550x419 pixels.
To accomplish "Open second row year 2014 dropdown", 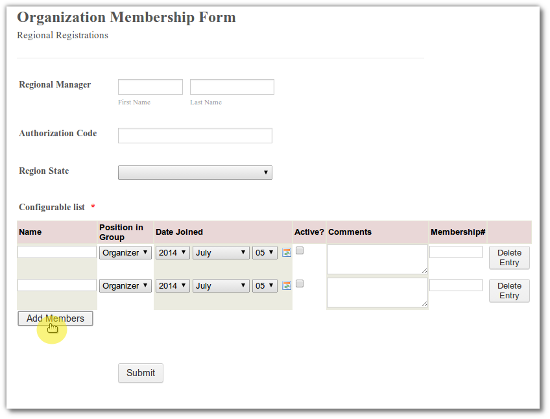I will (x=173, y=286).
